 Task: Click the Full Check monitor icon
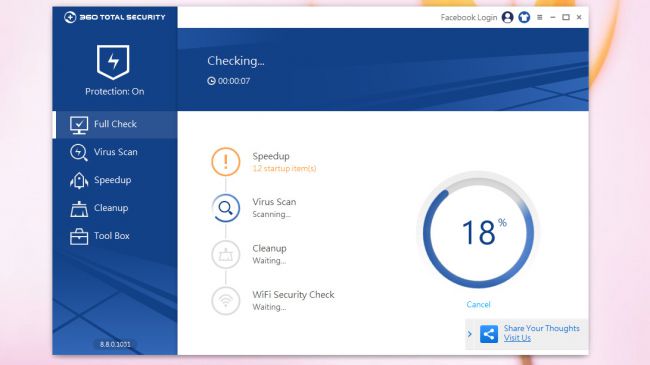pyautogui.click(x=79, y=125)
